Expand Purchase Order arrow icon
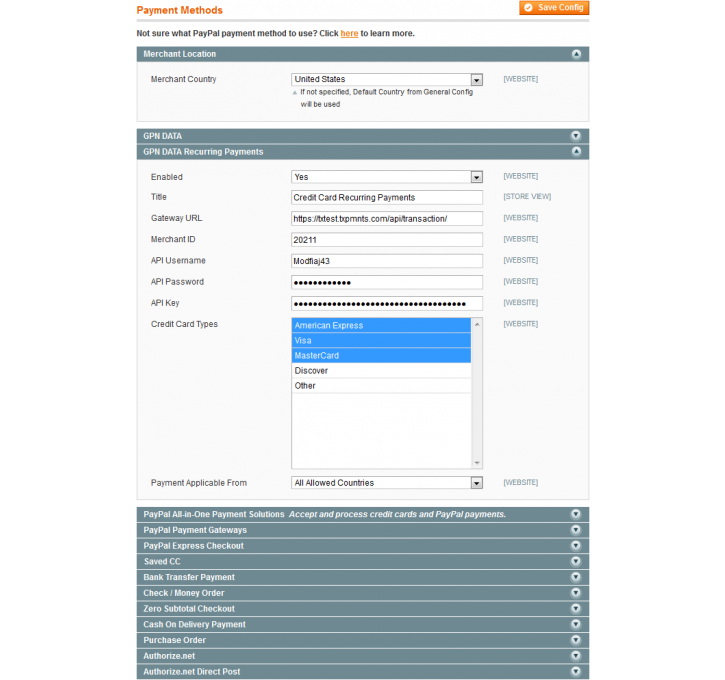 [x=576, y=640]
